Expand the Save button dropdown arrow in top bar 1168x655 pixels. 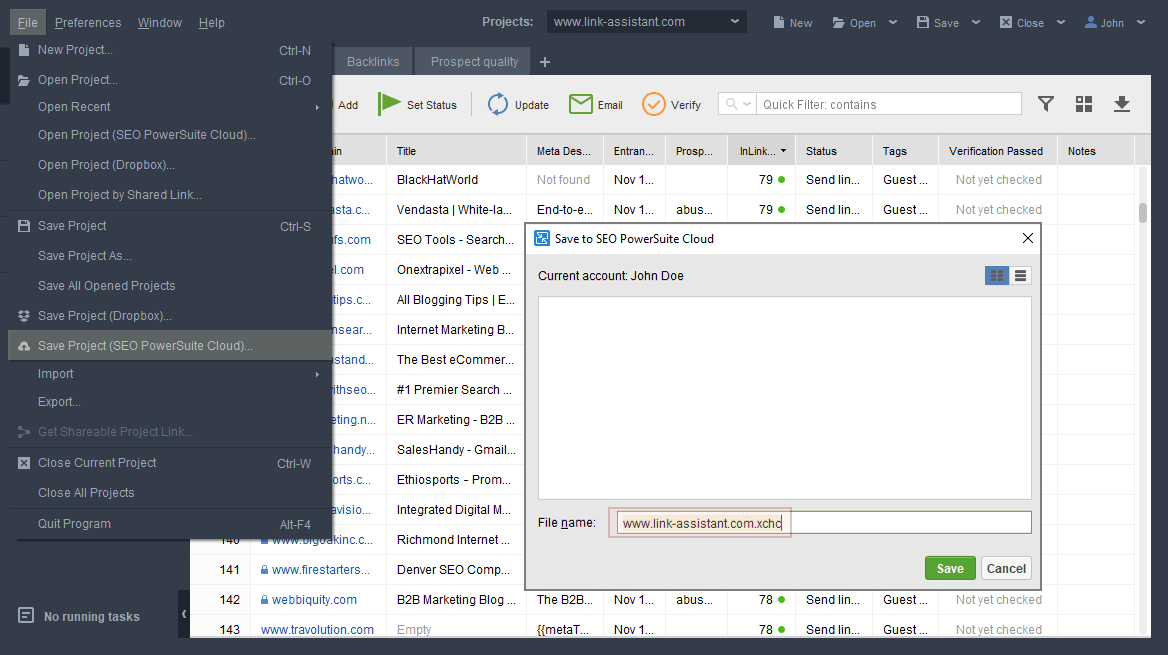pyautogui.click(x=976, y=22)
